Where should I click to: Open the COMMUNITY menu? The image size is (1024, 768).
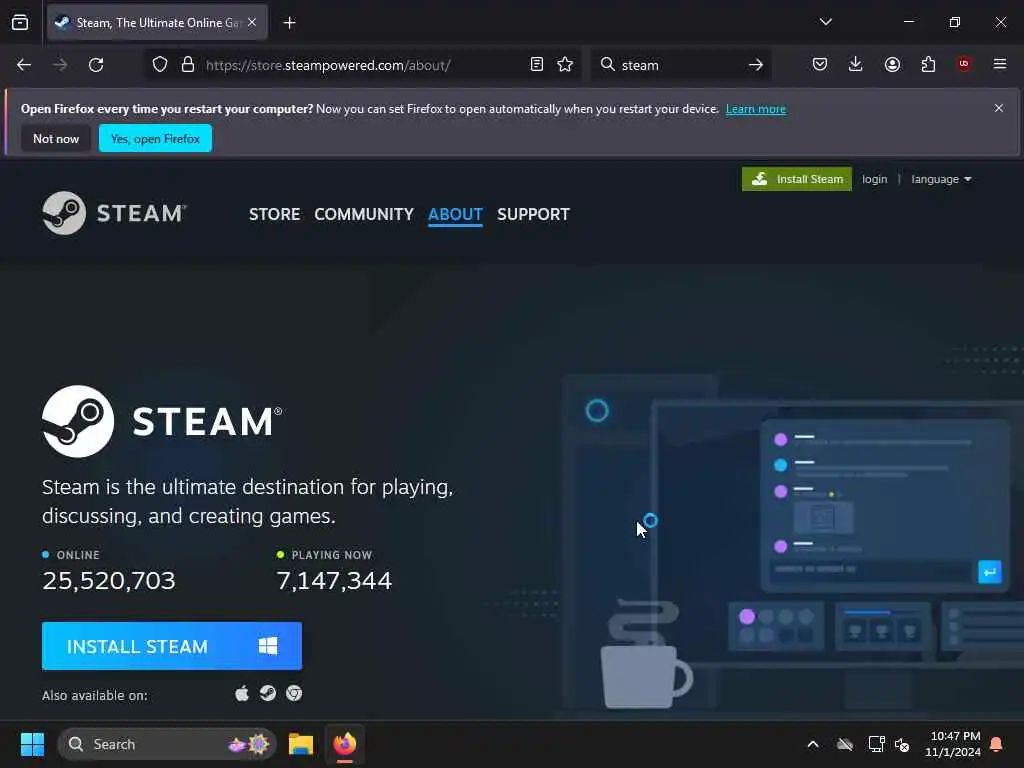364,214
